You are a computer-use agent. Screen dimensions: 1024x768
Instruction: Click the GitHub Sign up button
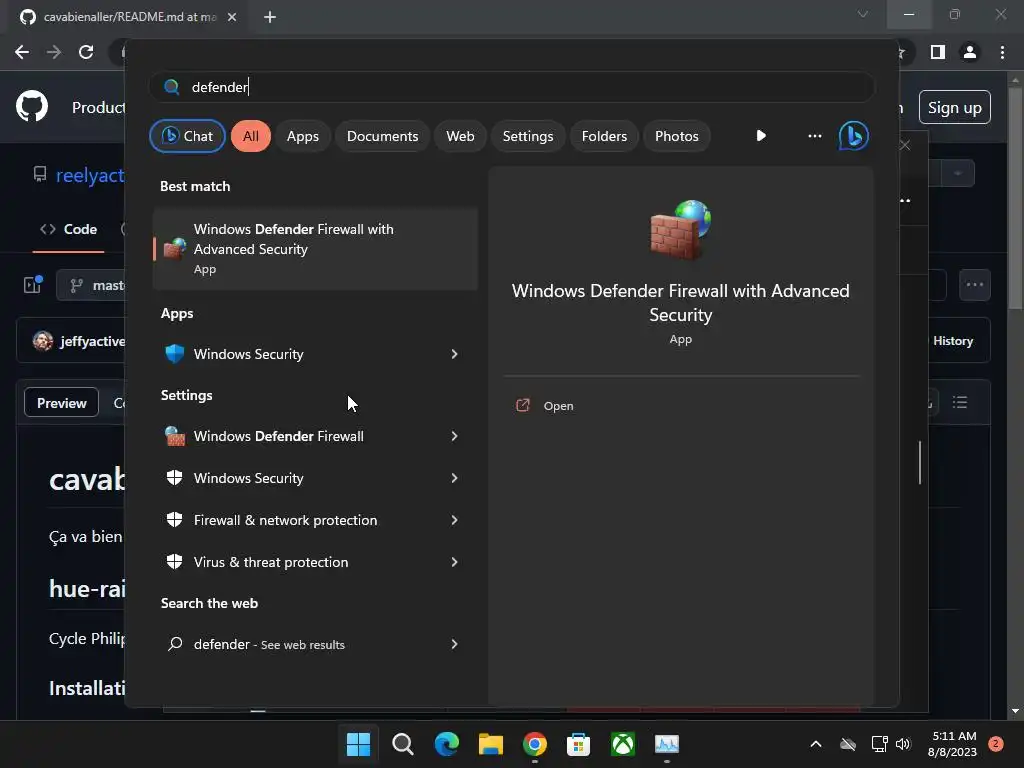pyautogui.click(x=955, y=107)
